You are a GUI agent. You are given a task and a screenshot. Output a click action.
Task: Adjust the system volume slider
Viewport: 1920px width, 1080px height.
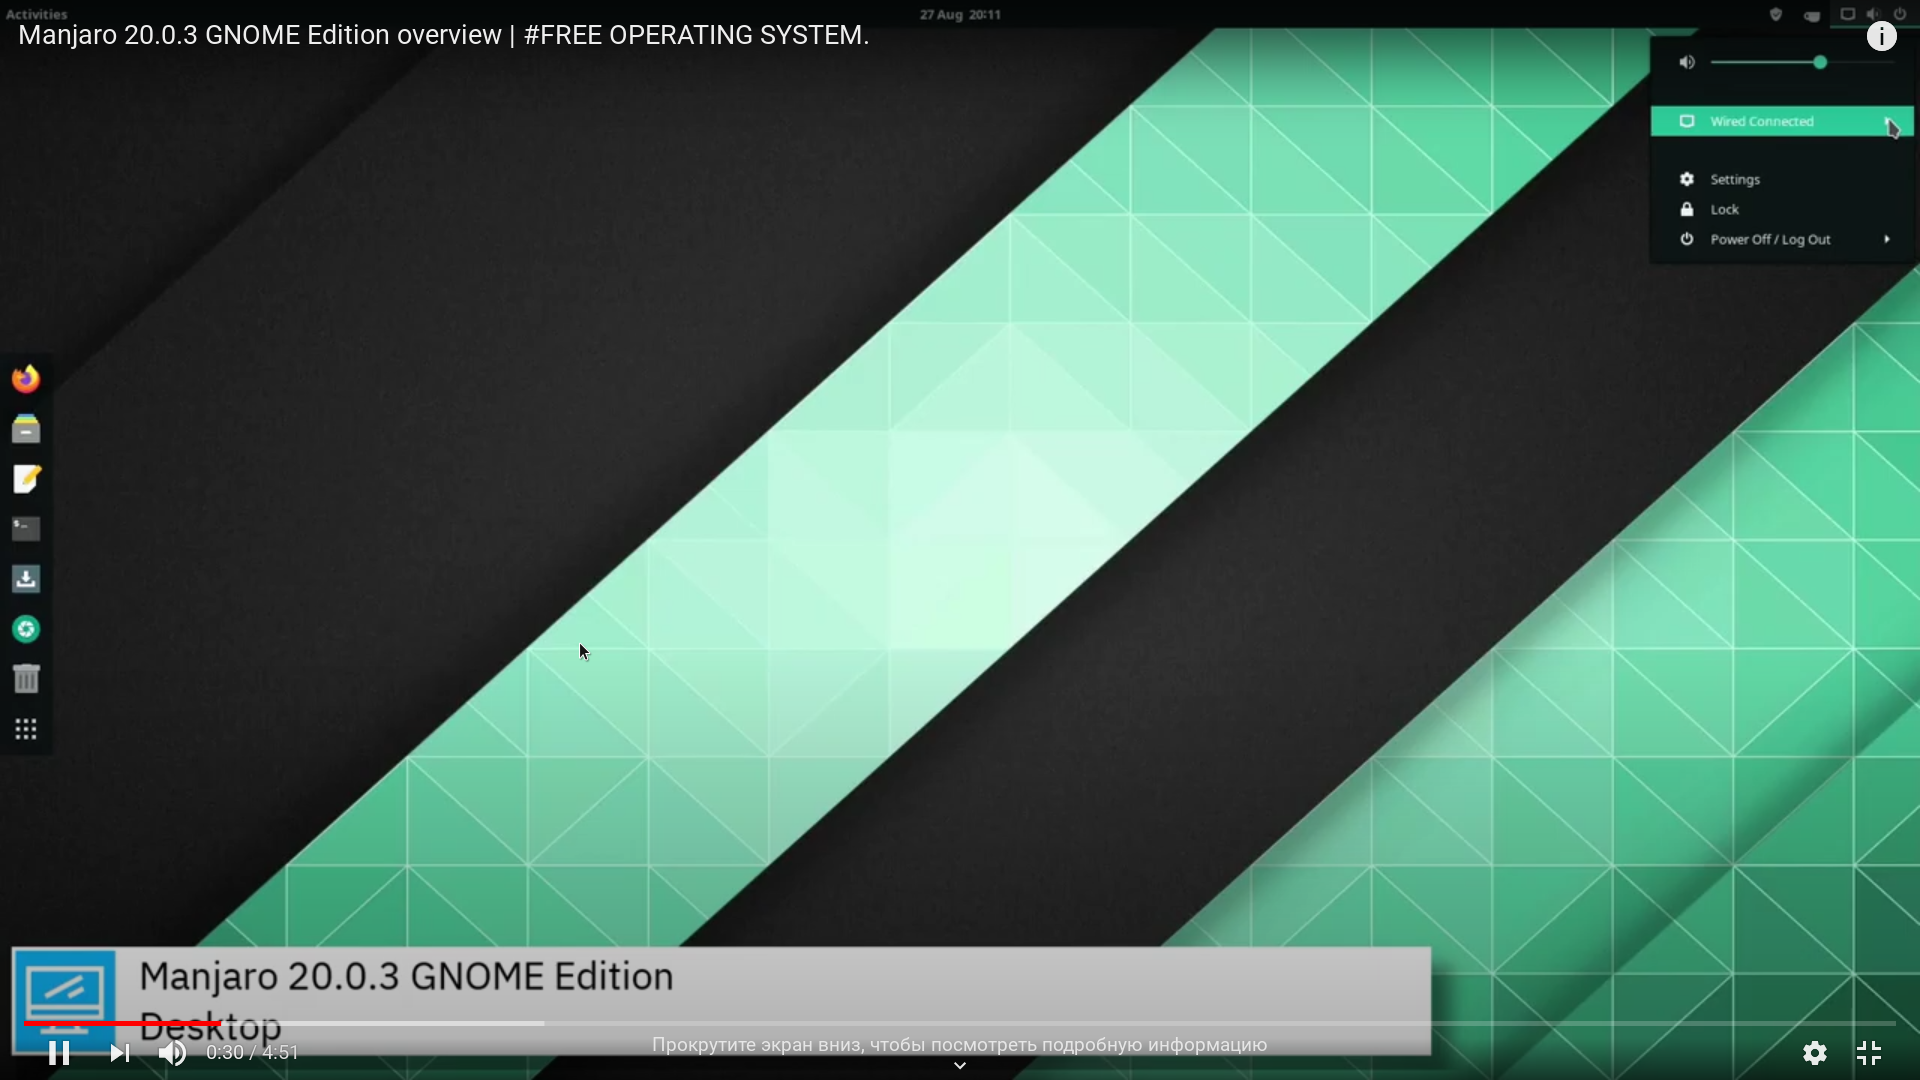[x=1819, y=62]
